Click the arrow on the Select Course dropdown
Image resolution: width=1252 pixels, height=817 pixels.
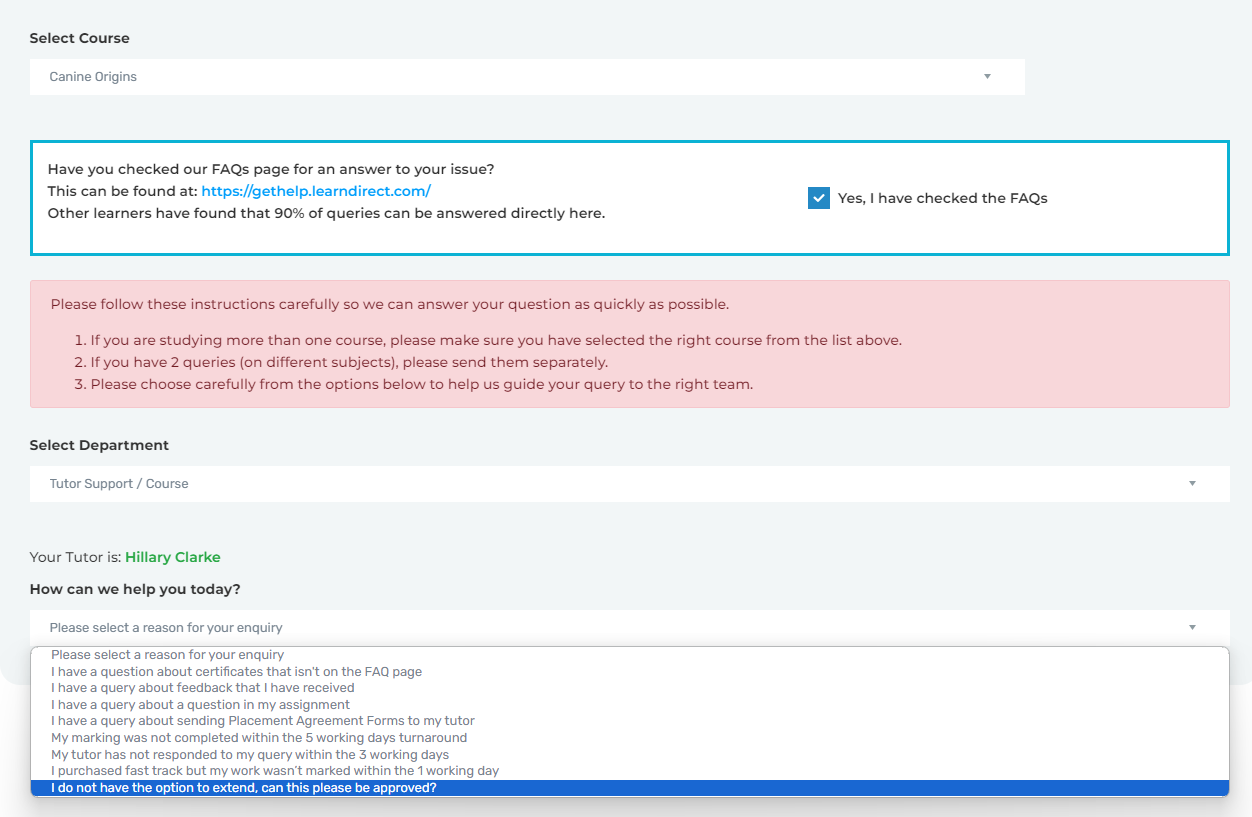coord(987,77)
